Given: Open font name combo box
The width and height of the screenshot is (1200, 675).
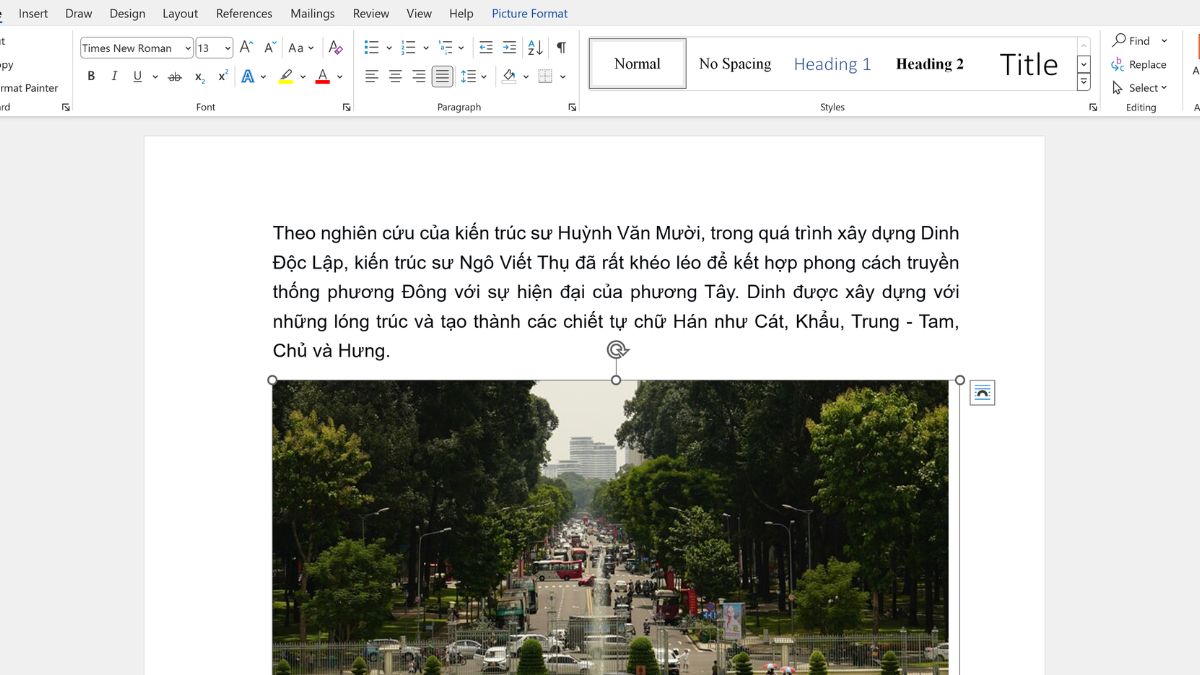Looking at the screenshot, I should (x=136, y=48).
